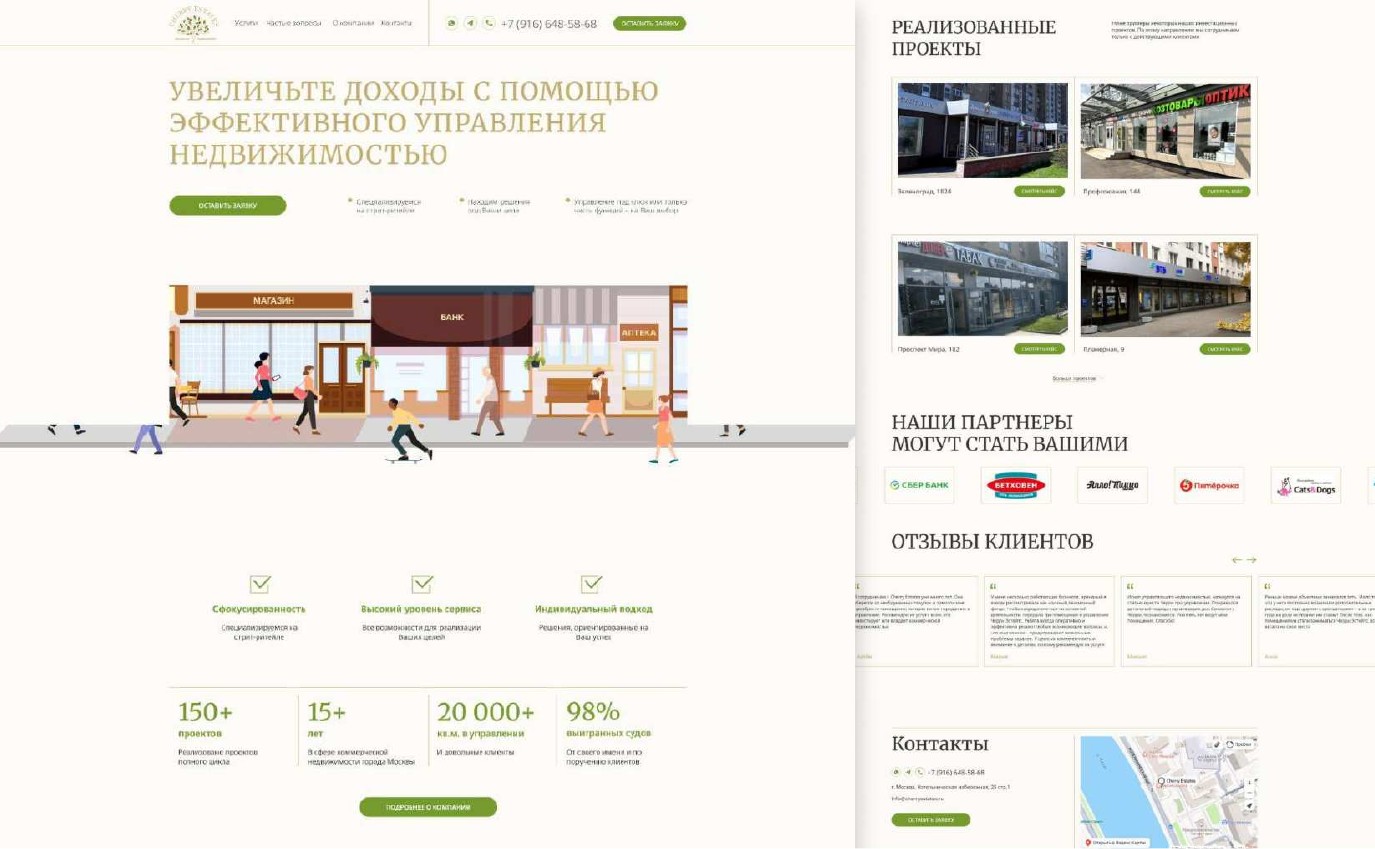Click the Cats&Dogs partner logo
Image resolution: width=1375 pixels, height=849 pixels.
1305,485
